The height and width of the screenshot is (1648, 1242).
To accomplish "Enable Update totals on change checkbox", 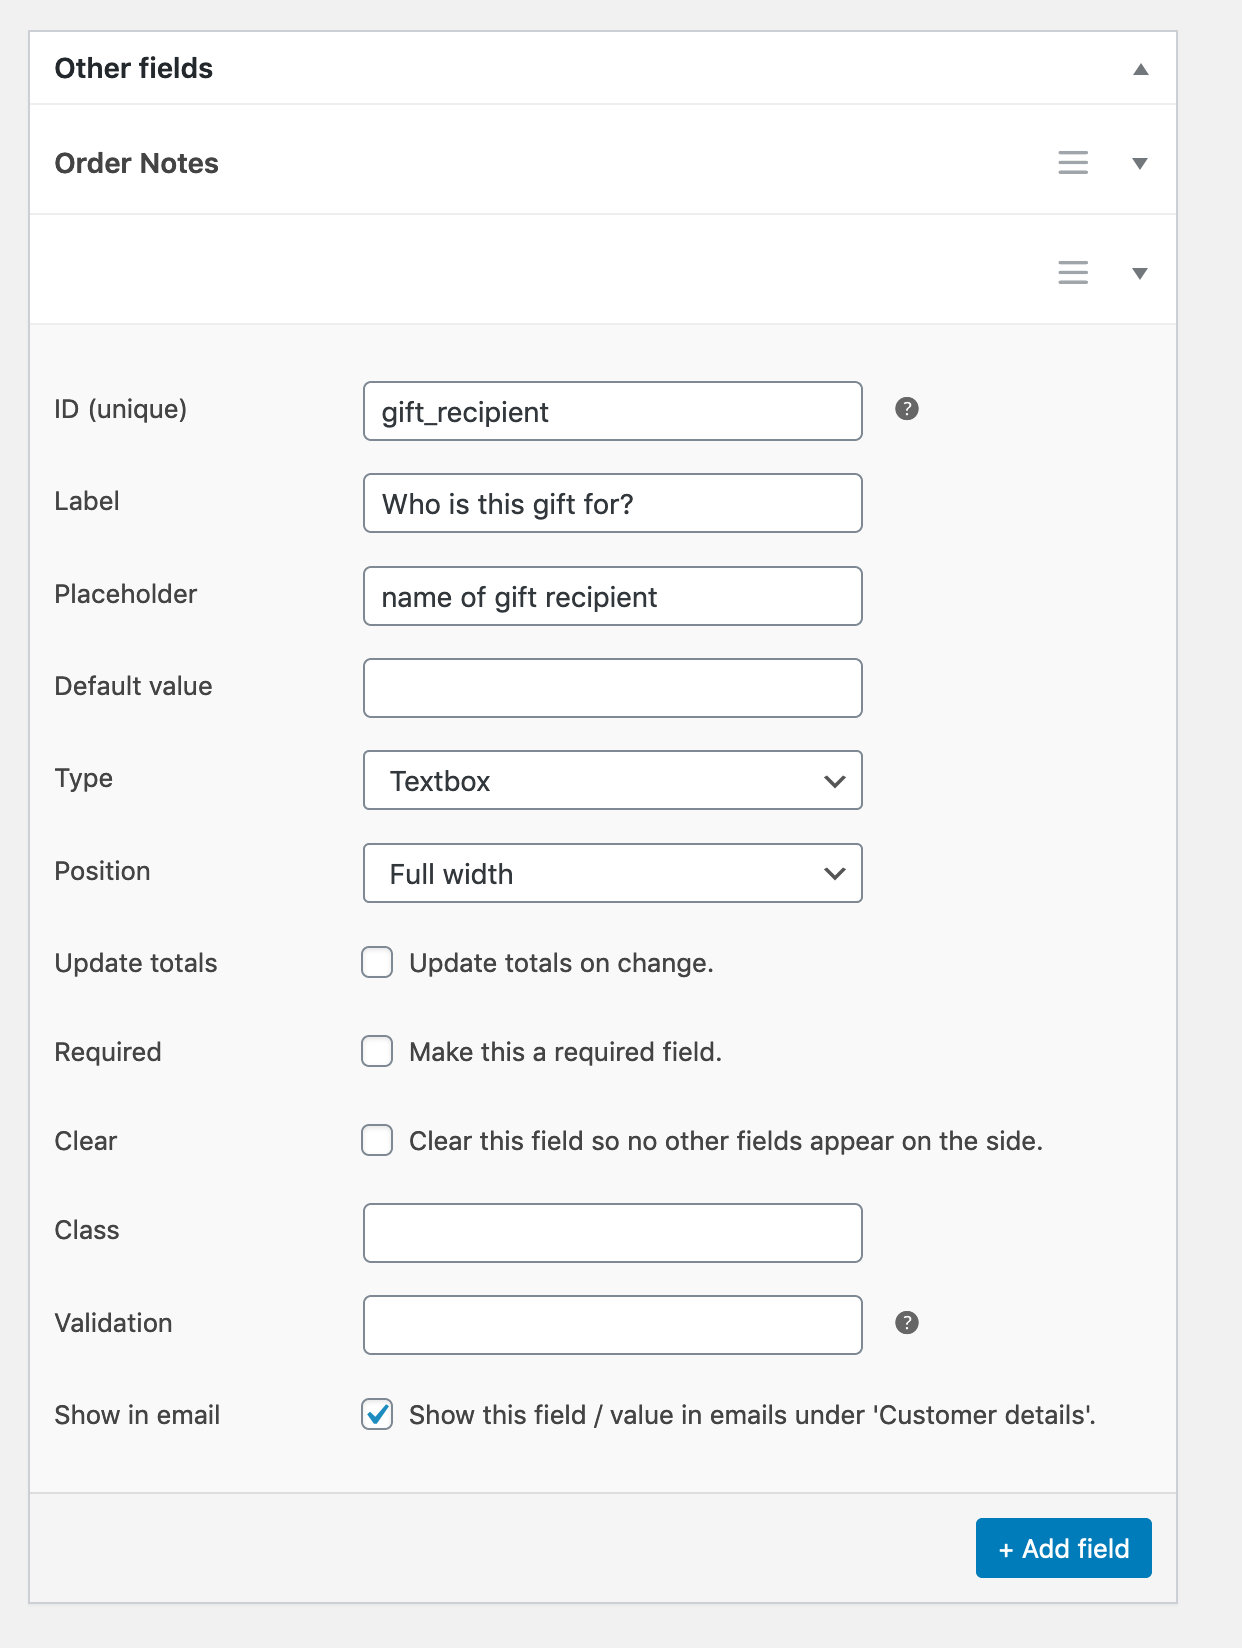I will click(x=377, y=963).
